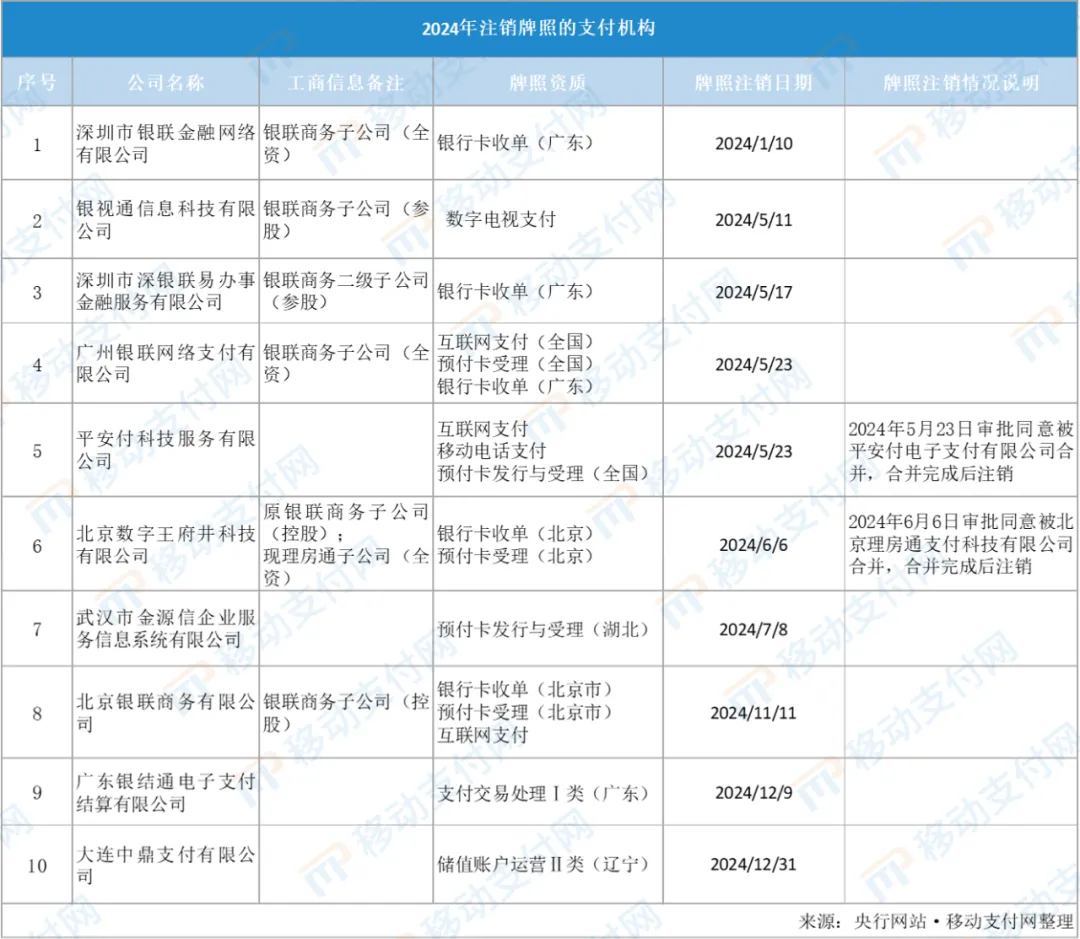Click serial number 7 cell
Viewport: 1080px width, 939px height.
pos(37,630)
